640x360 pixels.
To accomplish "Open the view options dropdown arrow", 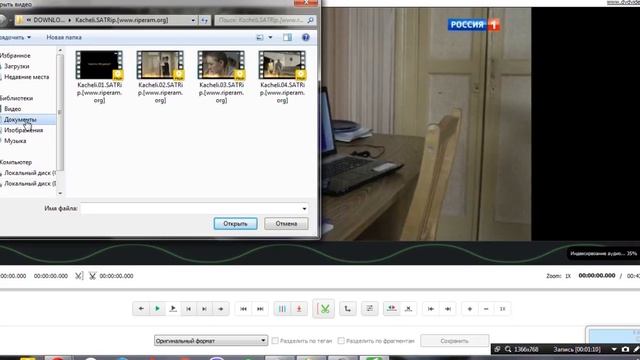I will [270, 37].
